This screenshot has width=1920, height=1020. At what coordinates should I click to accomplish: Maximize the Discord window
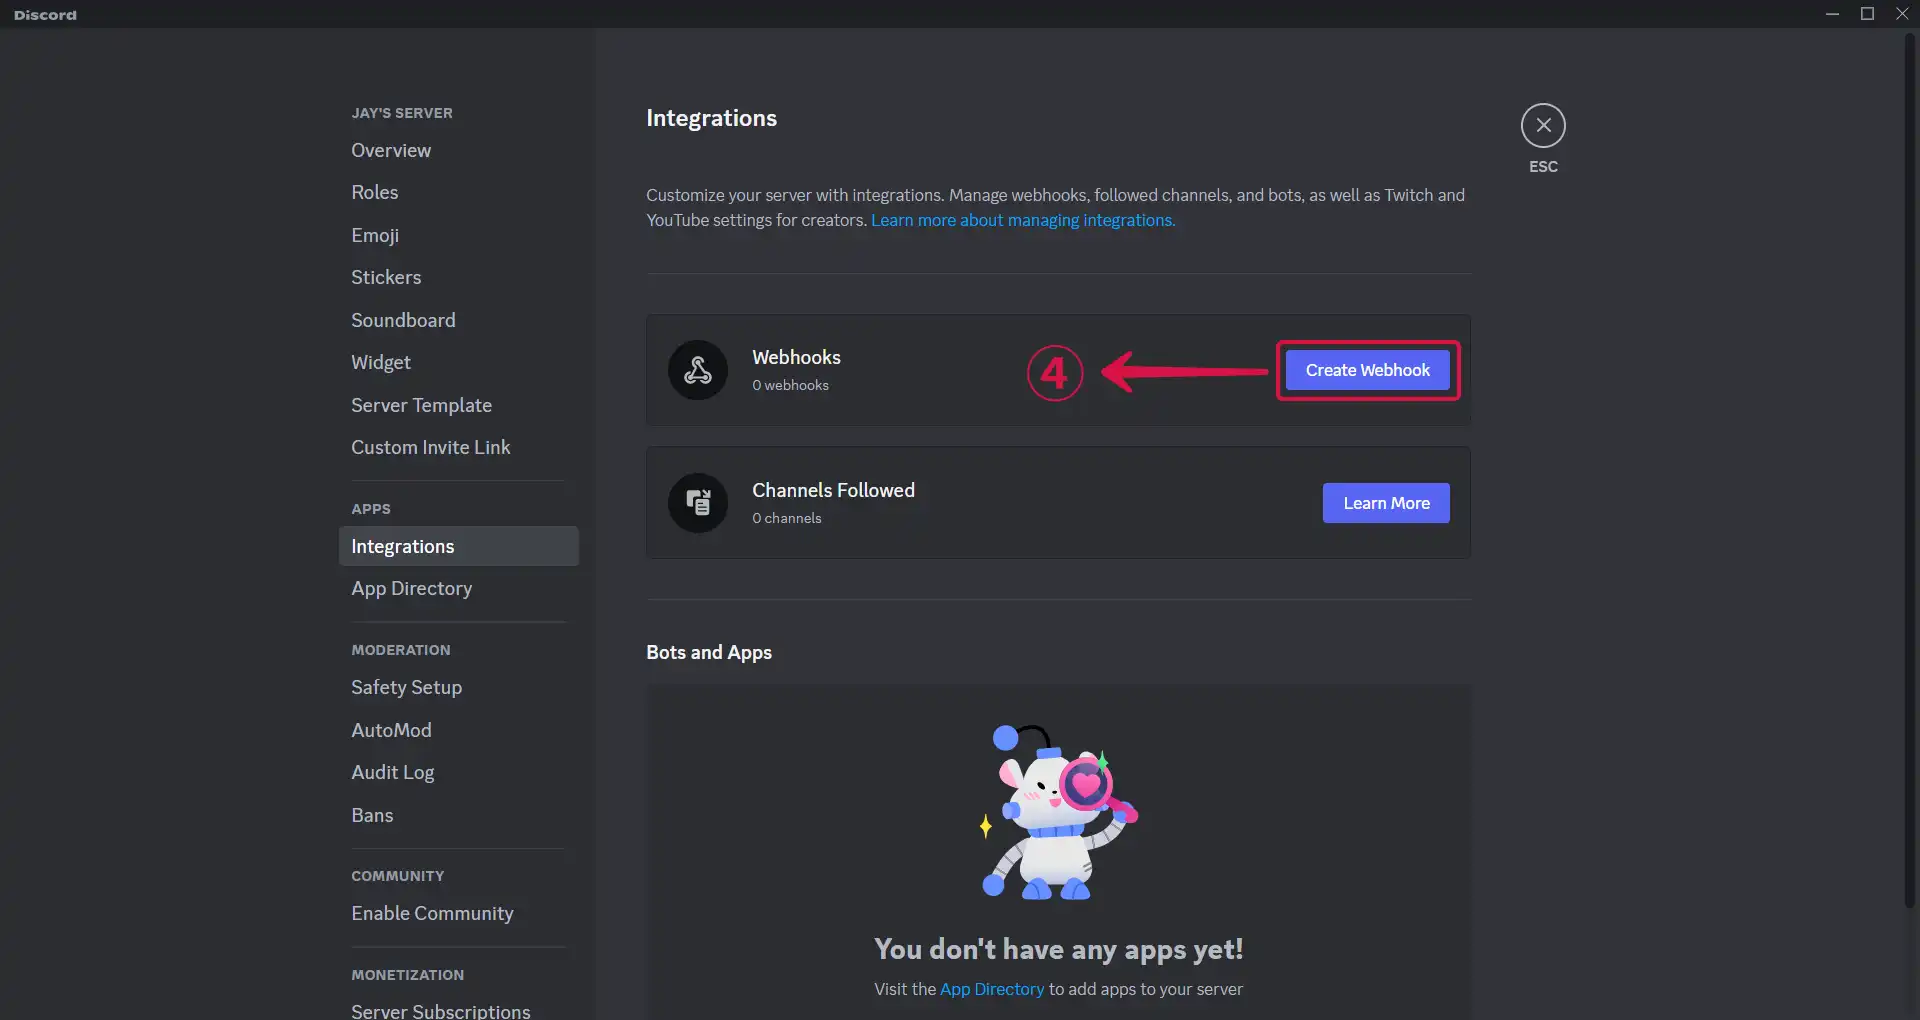pos(1867,14)
